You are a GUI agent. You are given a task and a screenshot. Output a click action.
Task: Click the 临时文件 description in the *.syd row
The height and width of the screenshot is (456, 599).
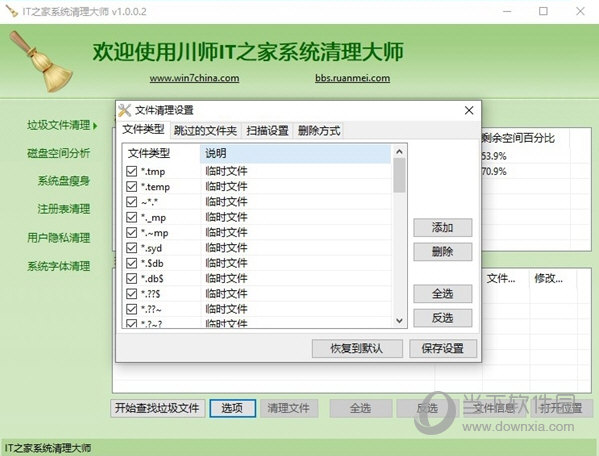[227, 248]
